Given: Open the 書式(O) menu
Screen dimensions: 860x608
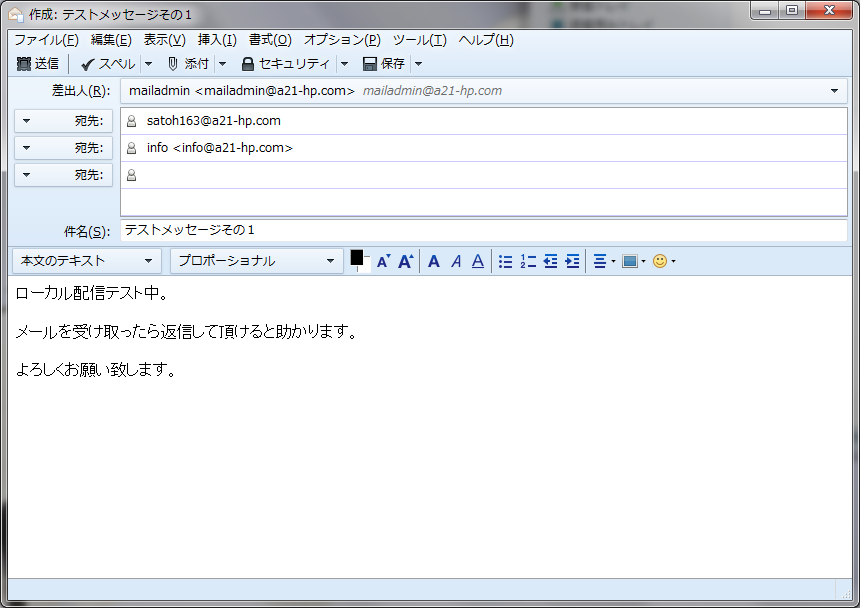Looking at the screenshot, I should [x=270, y=39].
